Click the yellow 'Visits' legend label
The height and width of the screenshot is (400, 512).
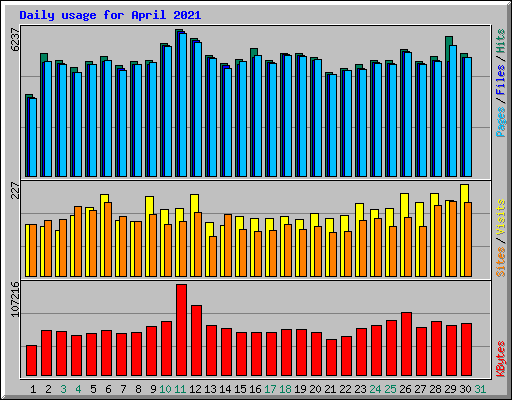(501, 218)
